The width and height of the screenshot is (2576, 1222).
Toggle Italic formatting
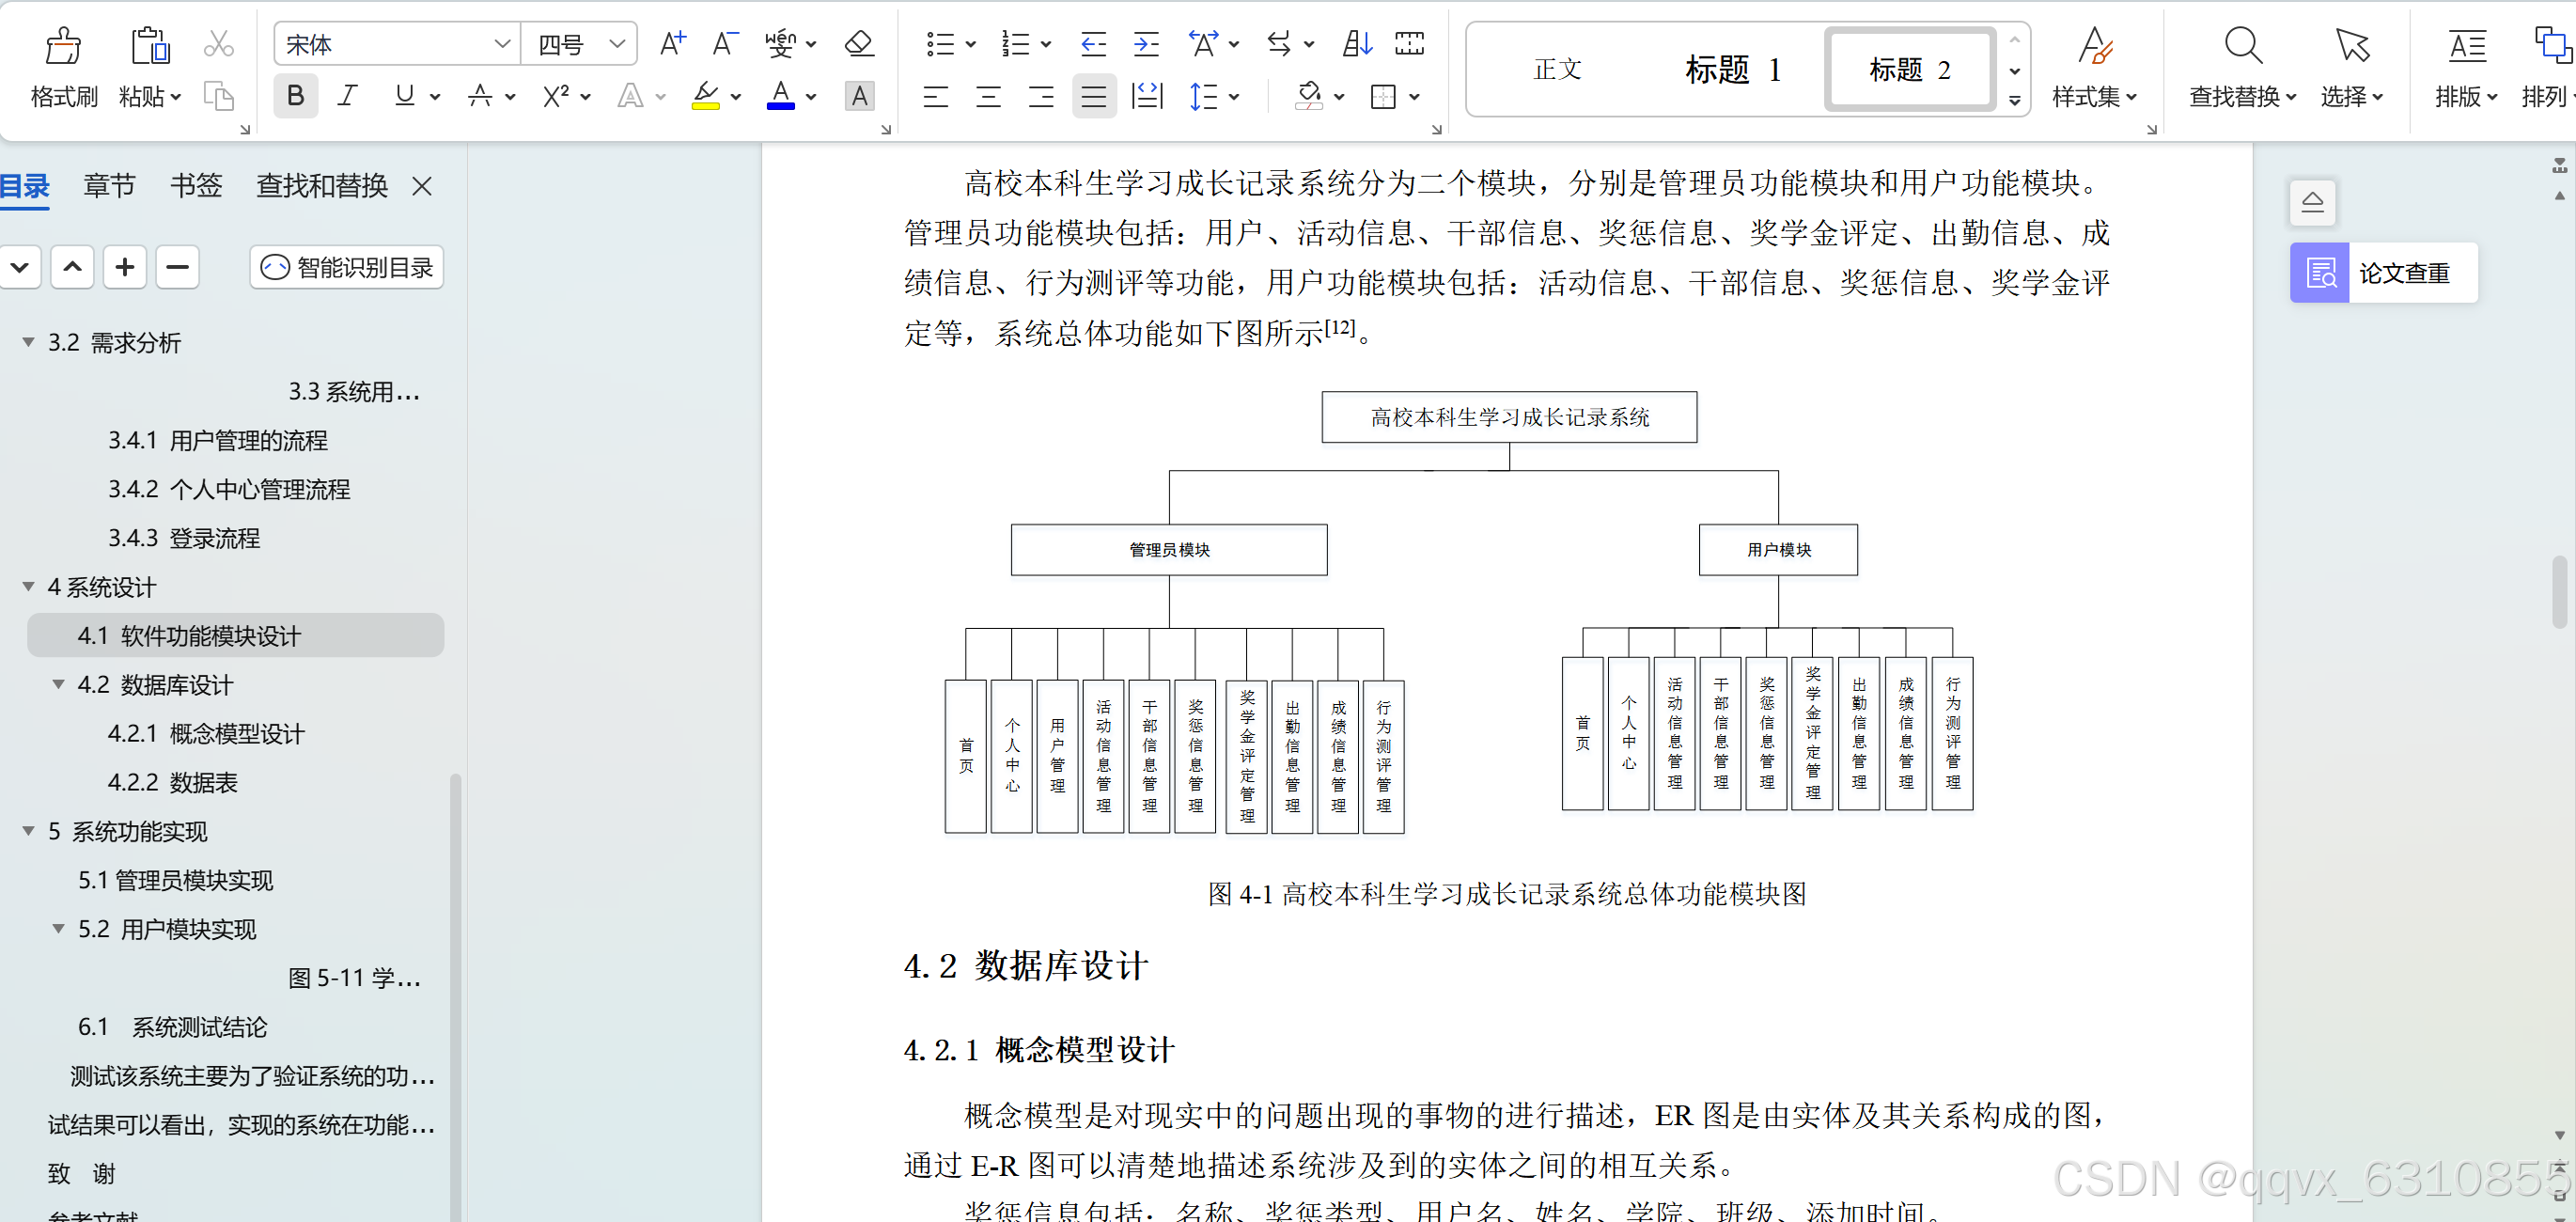click(347, 96)
